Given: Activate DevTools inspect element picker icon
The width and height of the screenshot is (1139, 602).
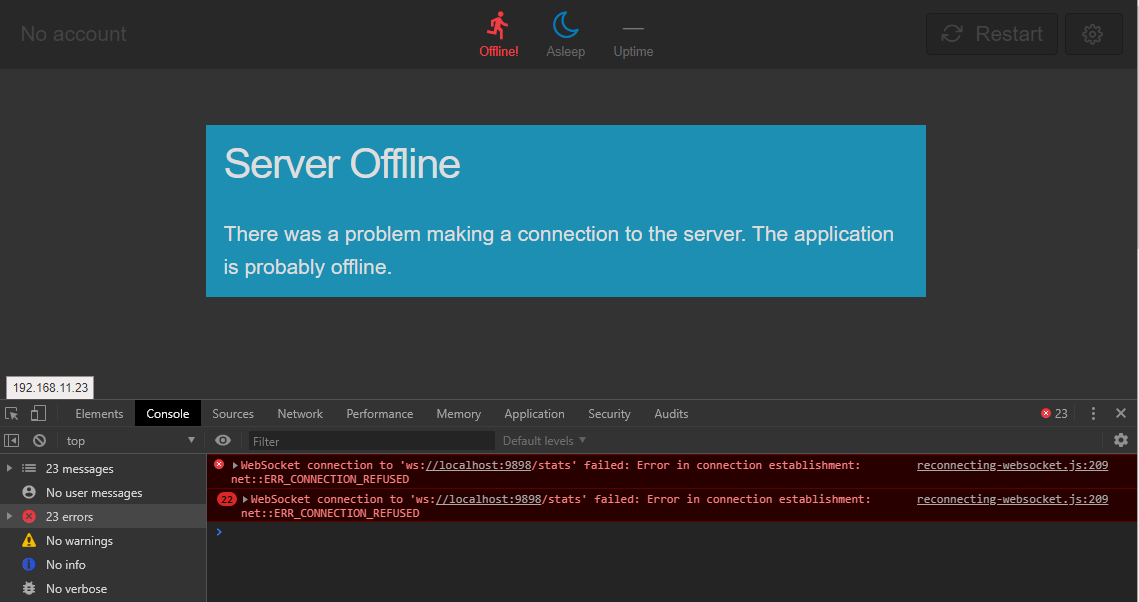Looking at the screenshot, I should [x=12, y=414].
